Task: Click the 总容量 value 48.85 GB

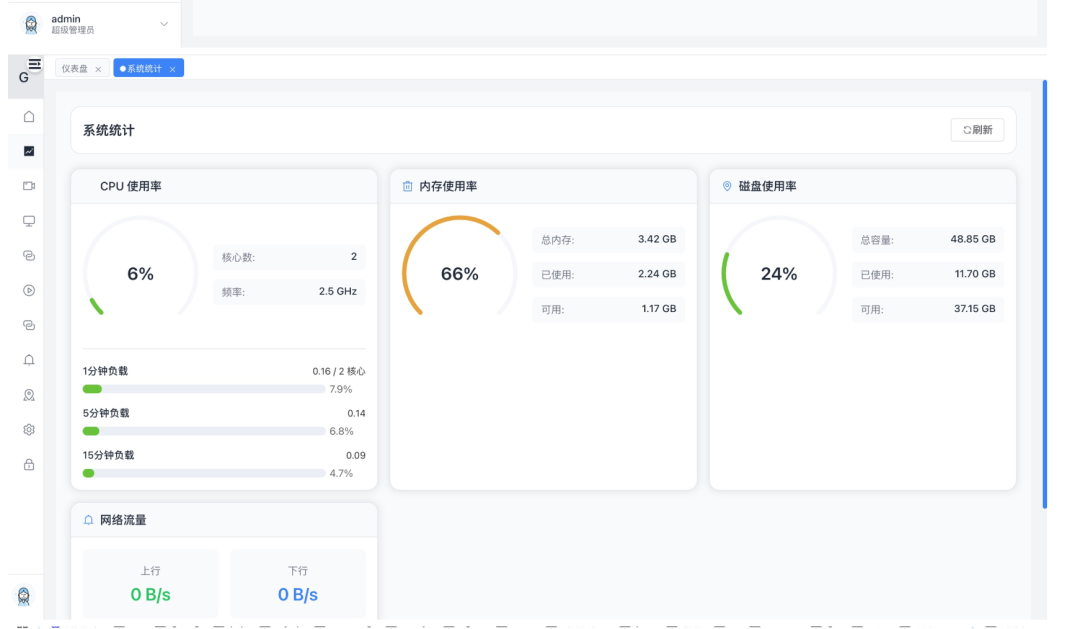Action: coord(973,239)
